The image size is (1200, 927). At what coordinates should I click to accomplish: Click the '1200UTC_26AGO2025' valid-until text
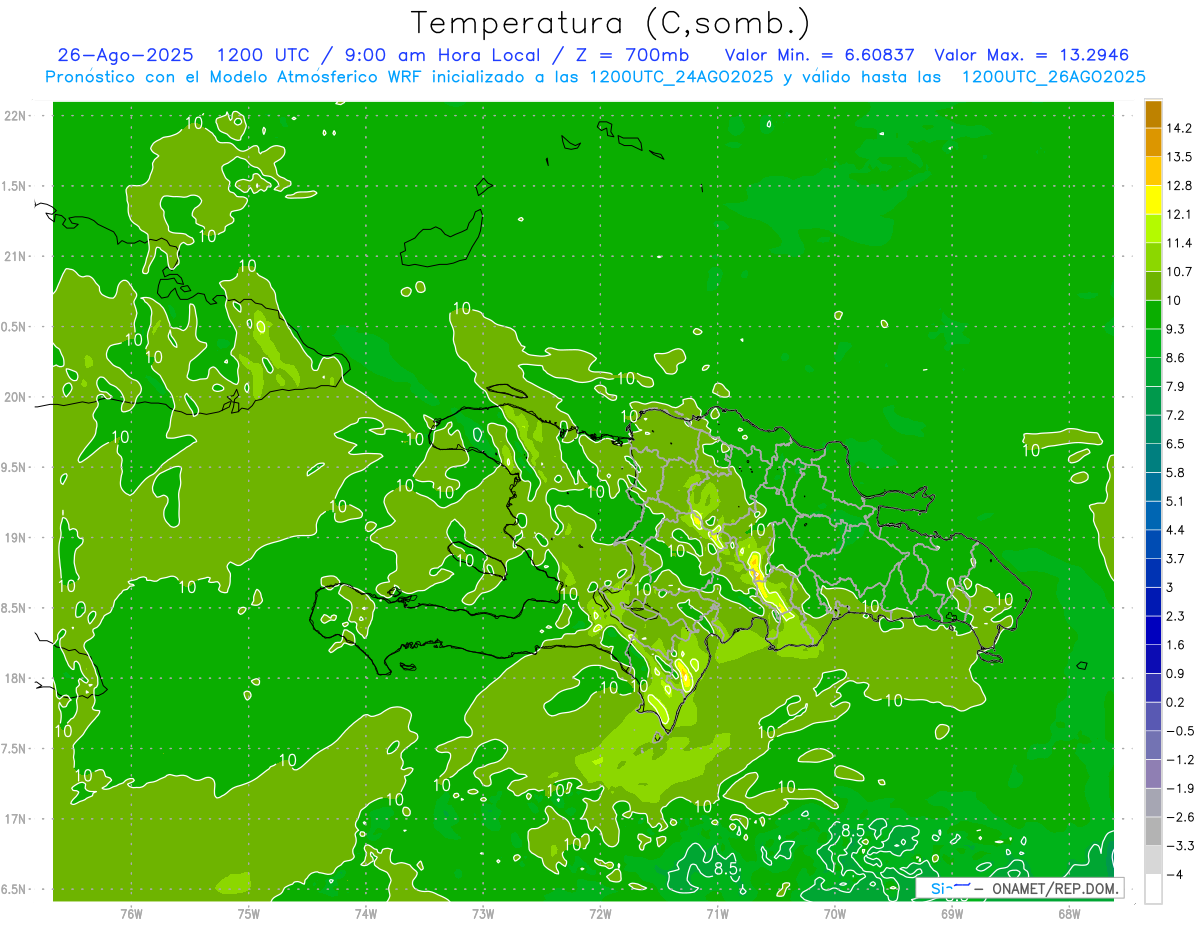1053,77
